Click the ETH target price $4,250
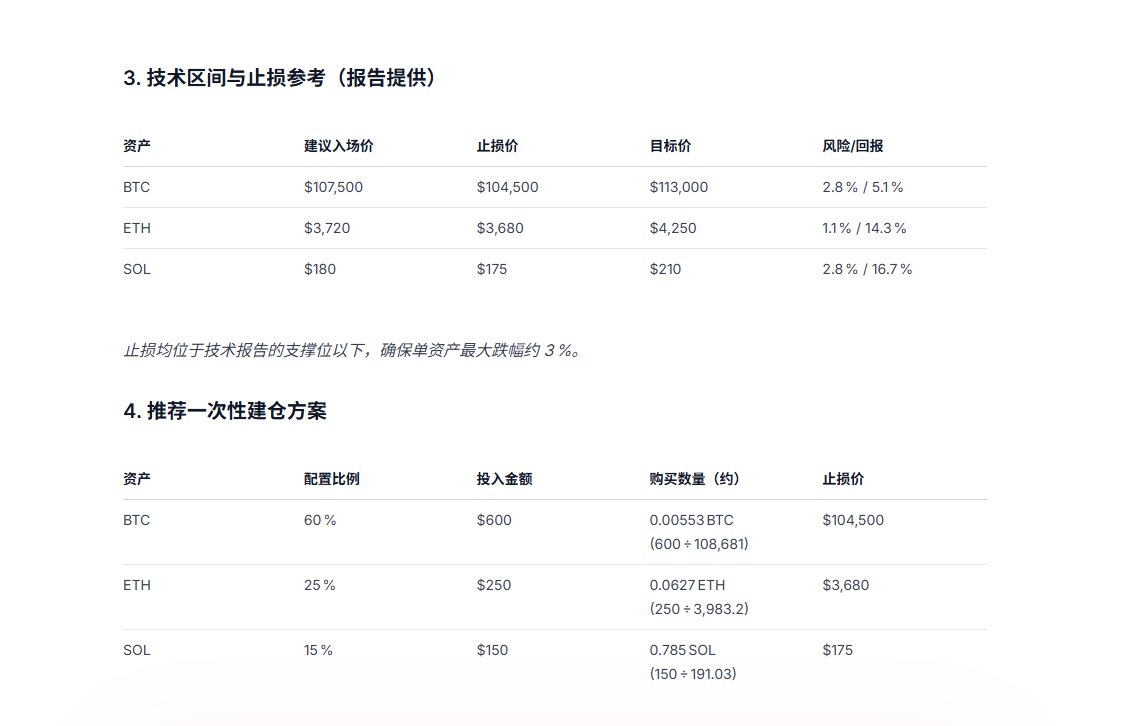1128x726 pixels. click(x=673, y=228)
